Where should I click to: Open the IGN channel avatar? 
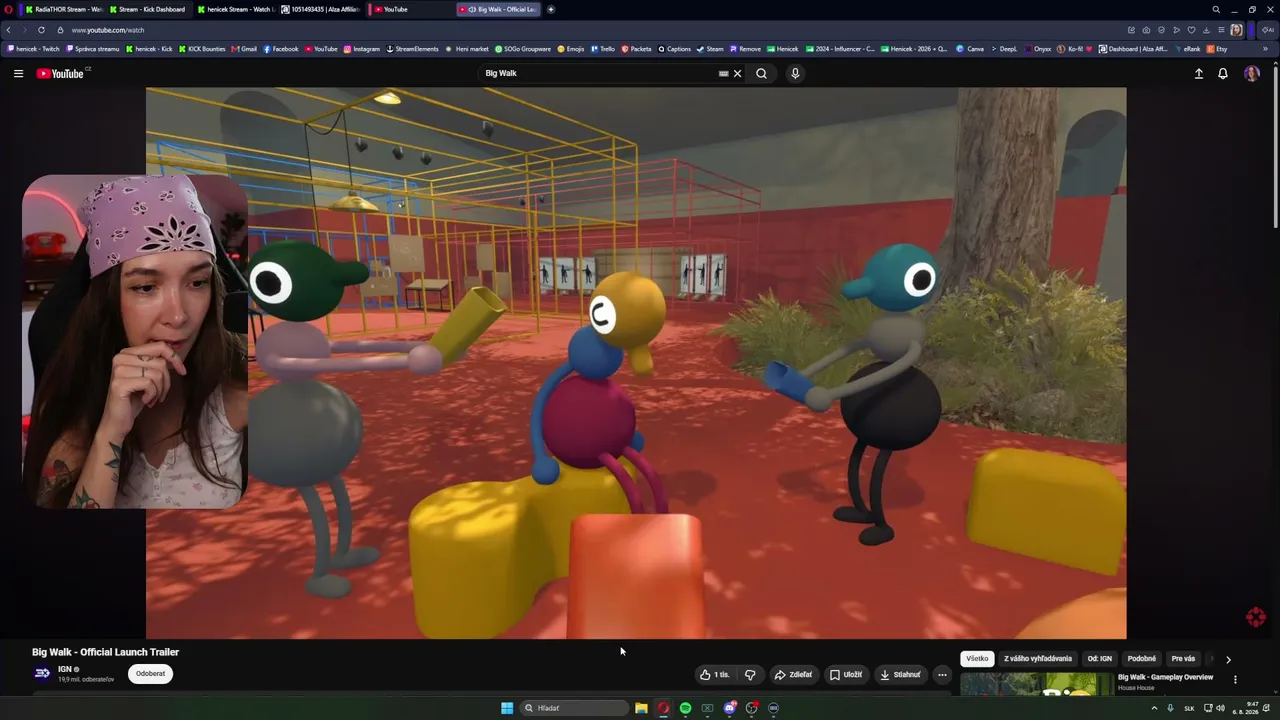pyautogui.click(x=42, y=674)
